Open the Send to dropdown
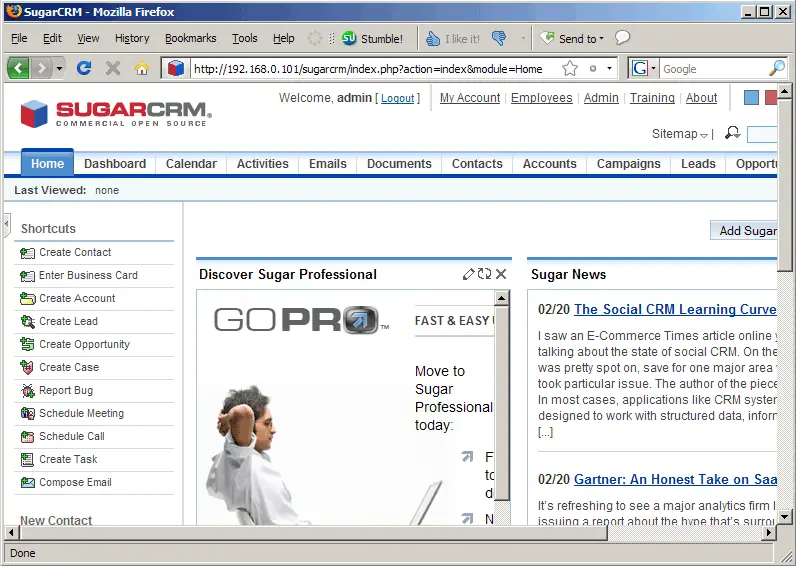Image resolution: width=796 pixels, height=566 pixels. click(572, 39)
